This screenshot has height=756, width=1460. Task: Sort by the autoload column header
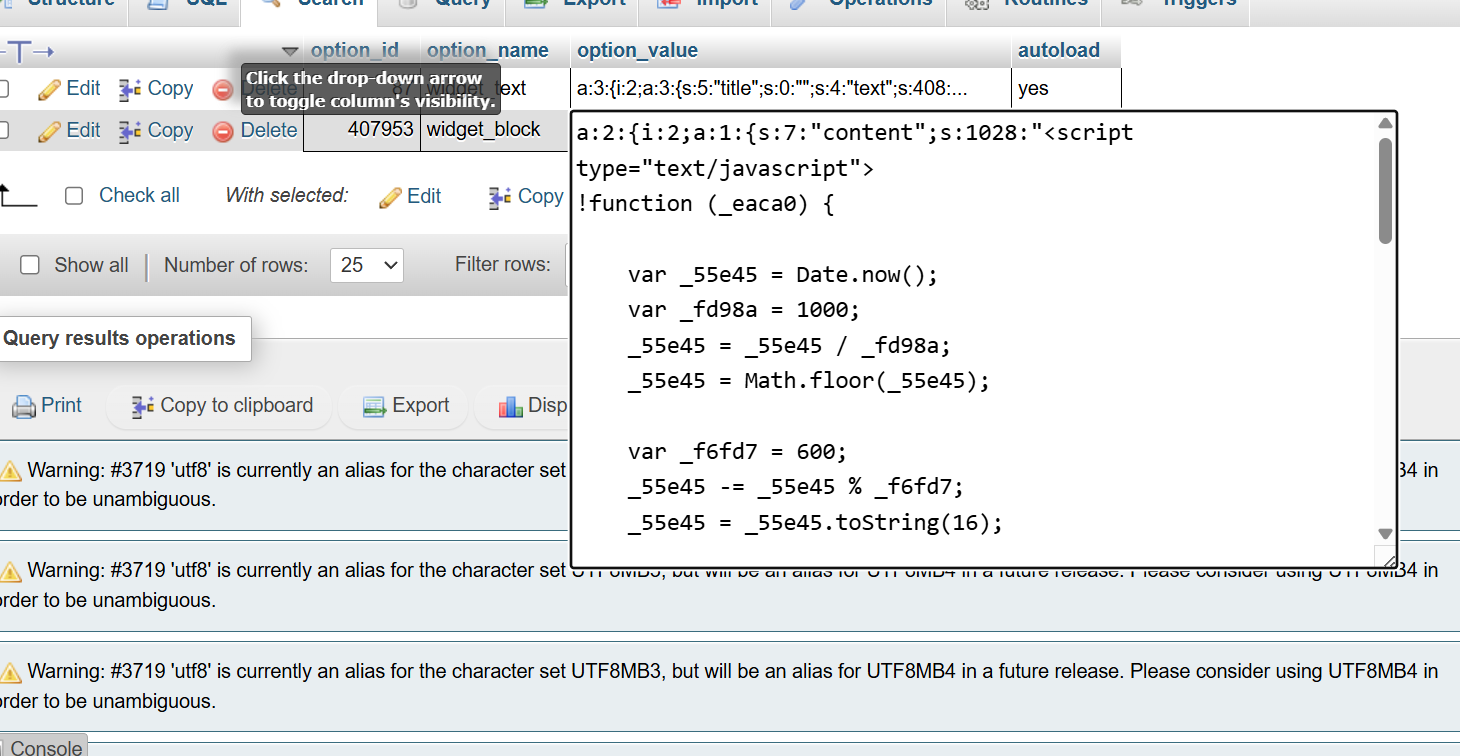coord(1058,51)
